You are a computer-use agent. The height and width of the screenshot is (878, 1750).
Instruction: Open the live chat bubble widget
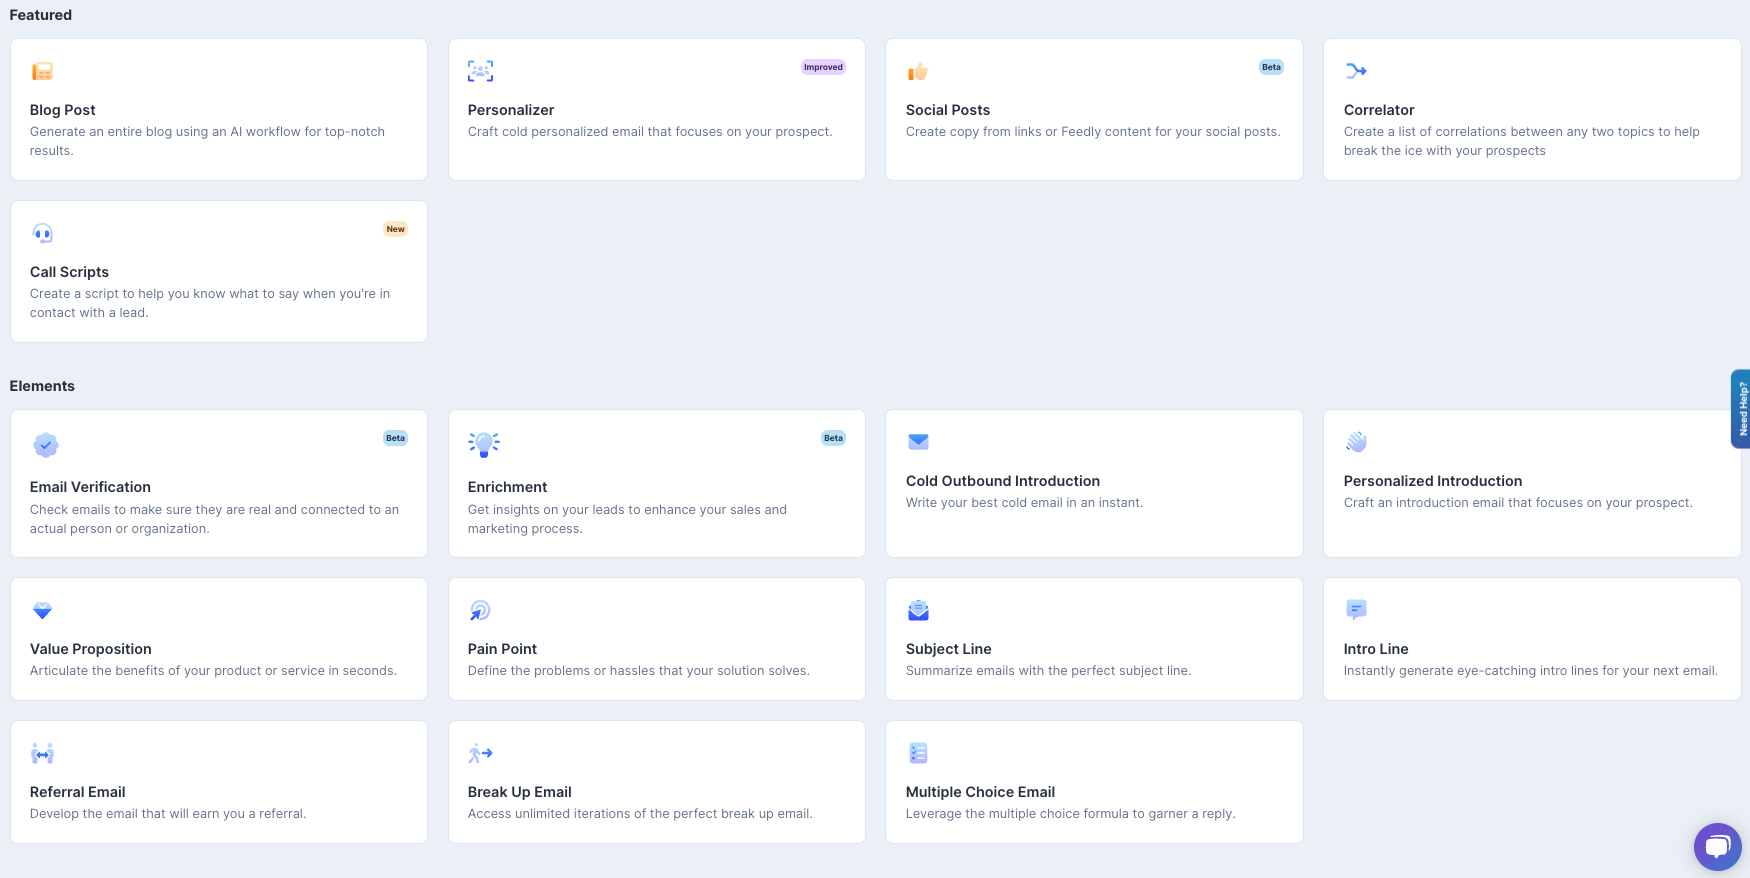1717,846
